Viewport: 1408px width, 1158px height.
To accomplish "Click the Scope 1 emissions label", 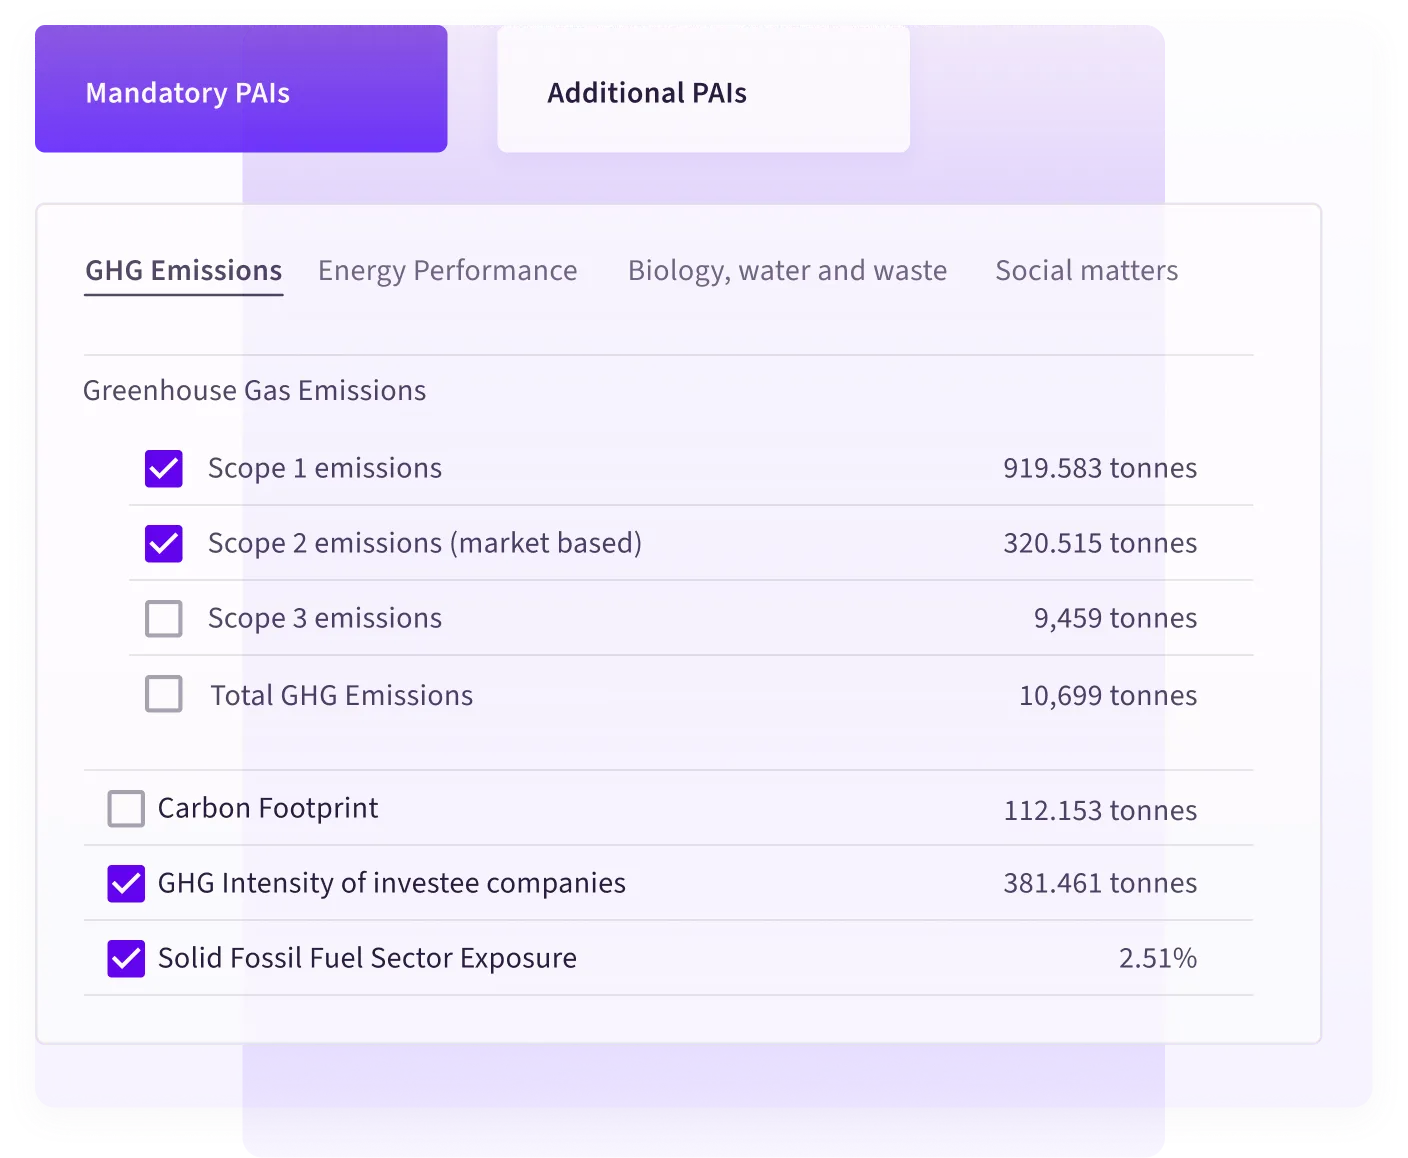I will [x=324, y=468].
